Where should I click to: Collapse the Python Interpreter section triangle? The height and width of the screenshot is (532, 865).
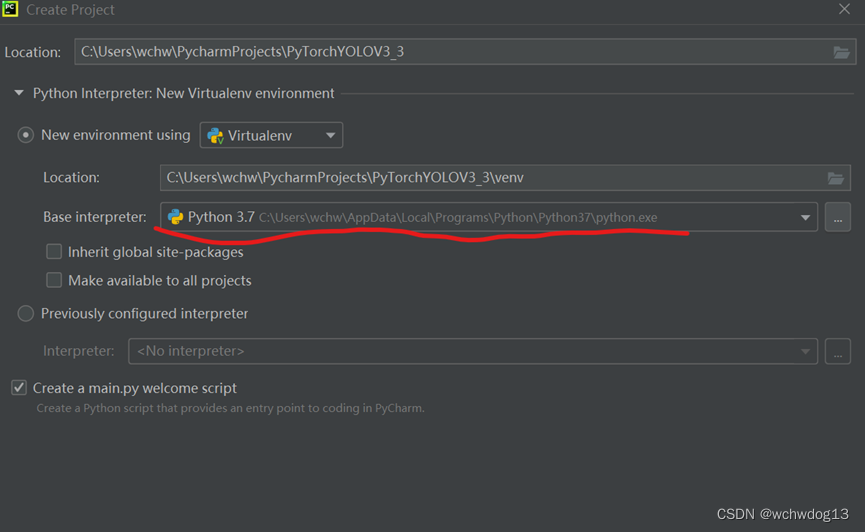(x=18, y=93)
